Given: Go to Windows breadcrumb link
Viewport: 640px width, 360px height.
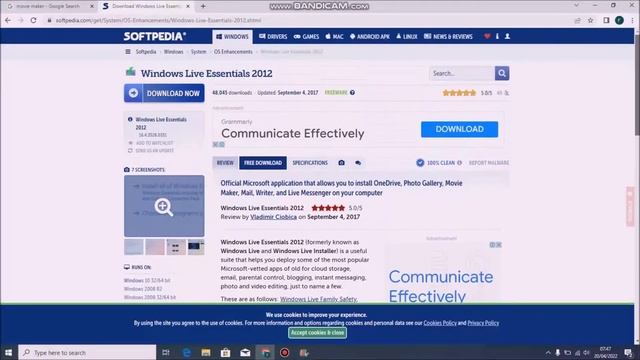Looking at the screenshot, I should 173,52.
